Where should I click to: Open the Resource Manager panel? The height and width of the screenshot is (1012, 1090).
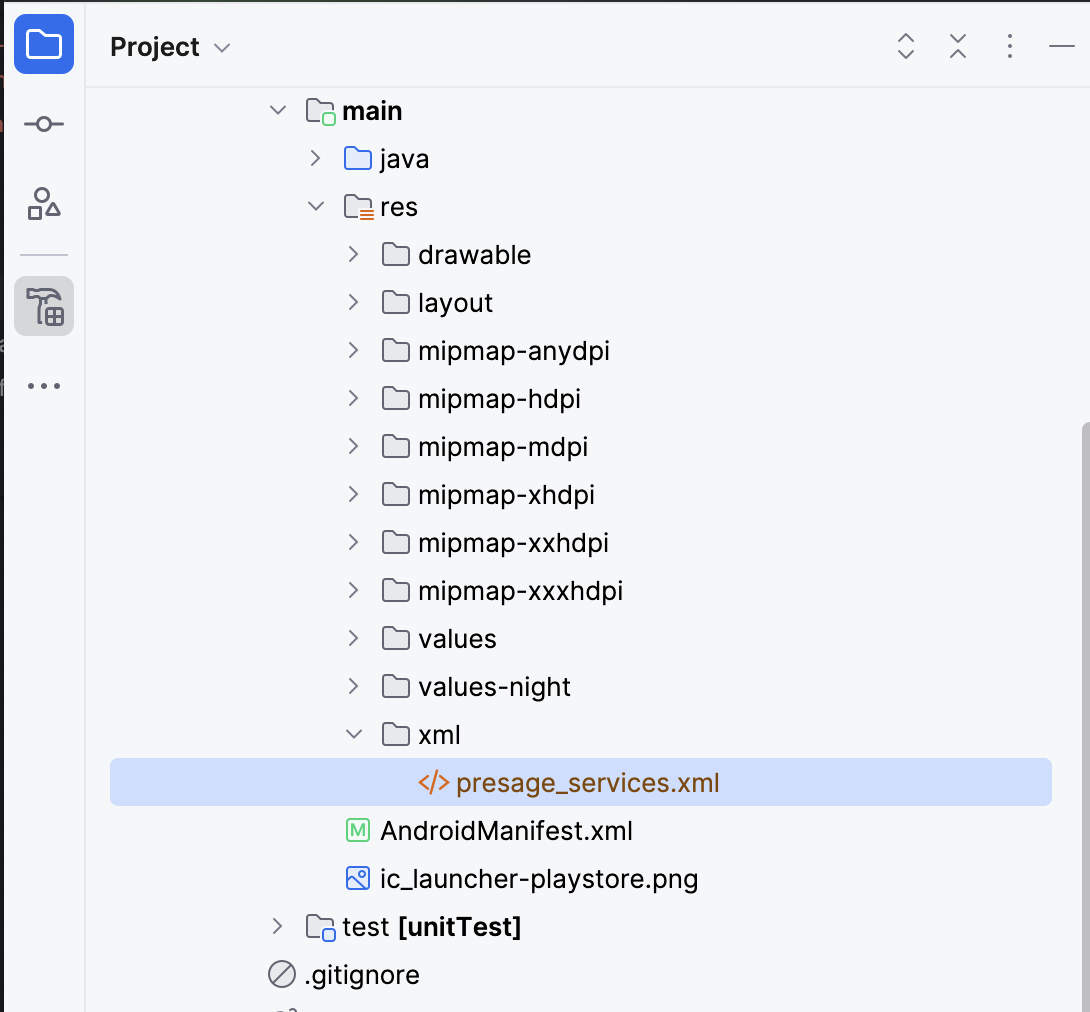tap(43, 205)
